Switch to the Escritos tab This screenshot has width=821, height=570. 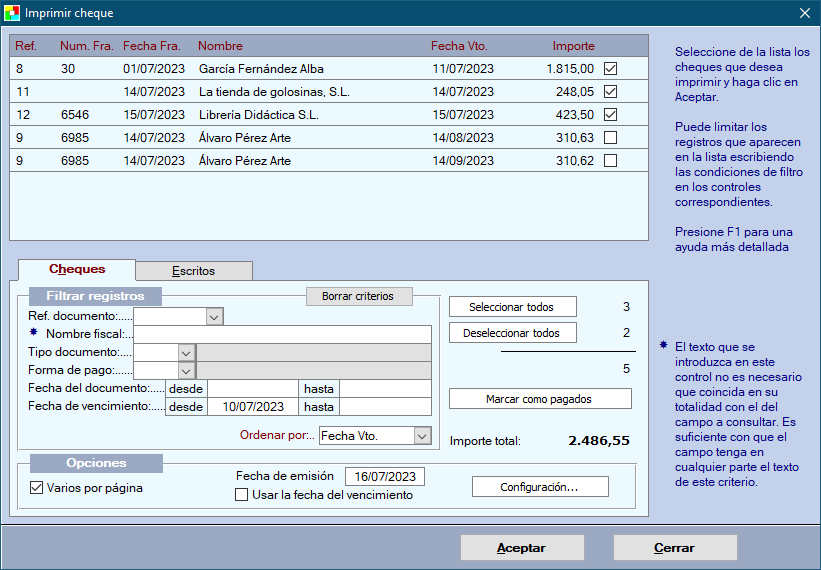pos(193,271)
